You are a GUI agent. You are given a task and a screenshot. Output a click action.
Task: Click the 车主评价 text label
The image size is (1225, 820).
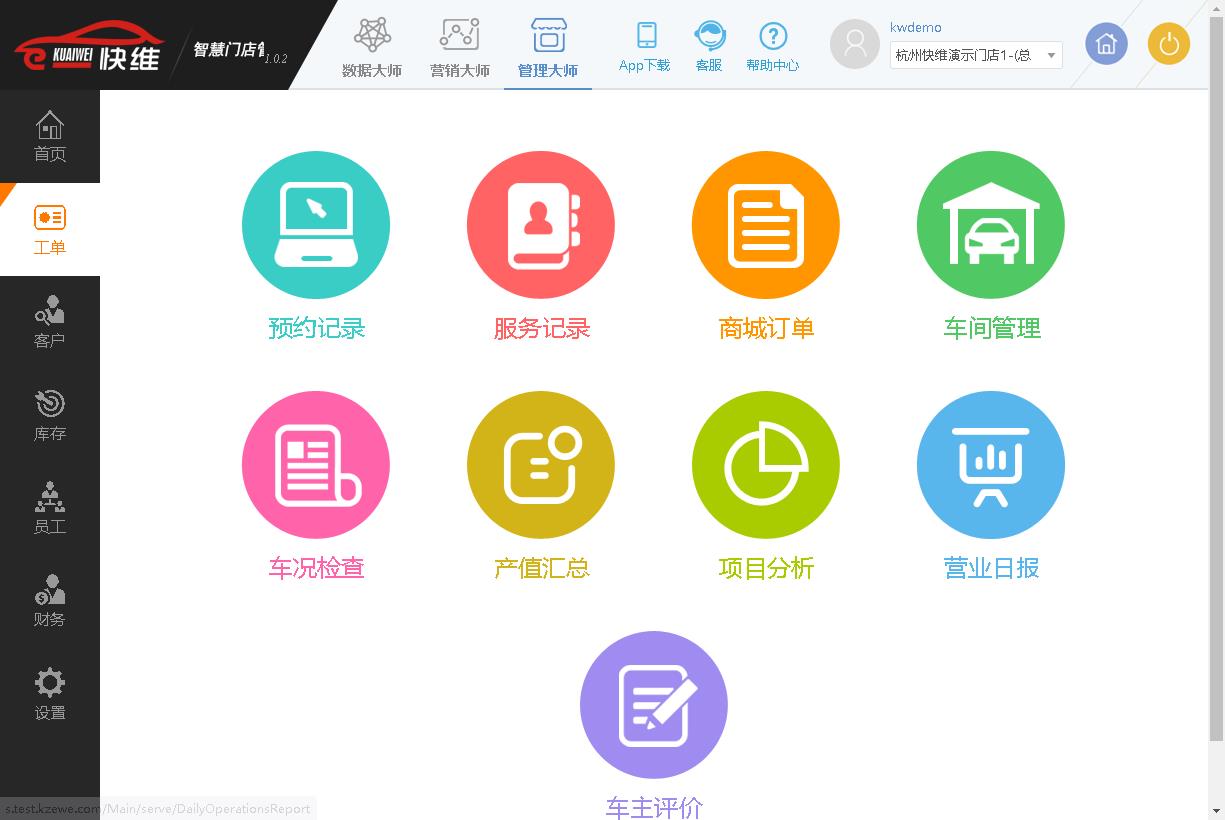[x=654, y=807]
